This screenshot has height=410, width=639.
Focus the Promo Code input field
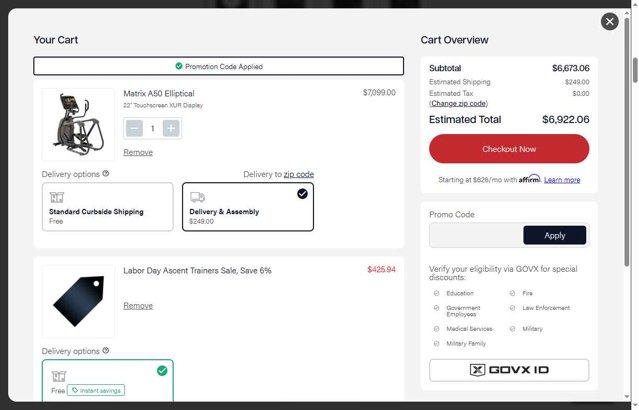(x=476, y=235)
